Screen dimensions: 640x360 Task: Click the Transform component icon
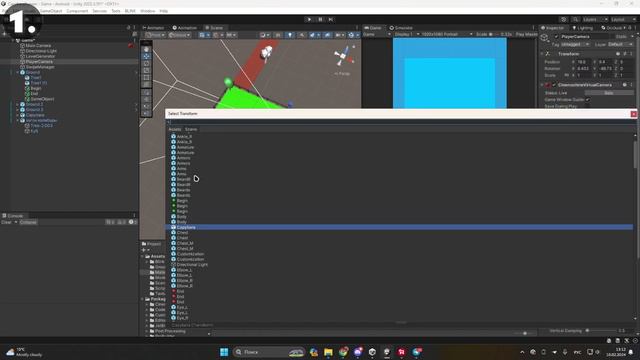pyautogui.click(x=548, y=54)
